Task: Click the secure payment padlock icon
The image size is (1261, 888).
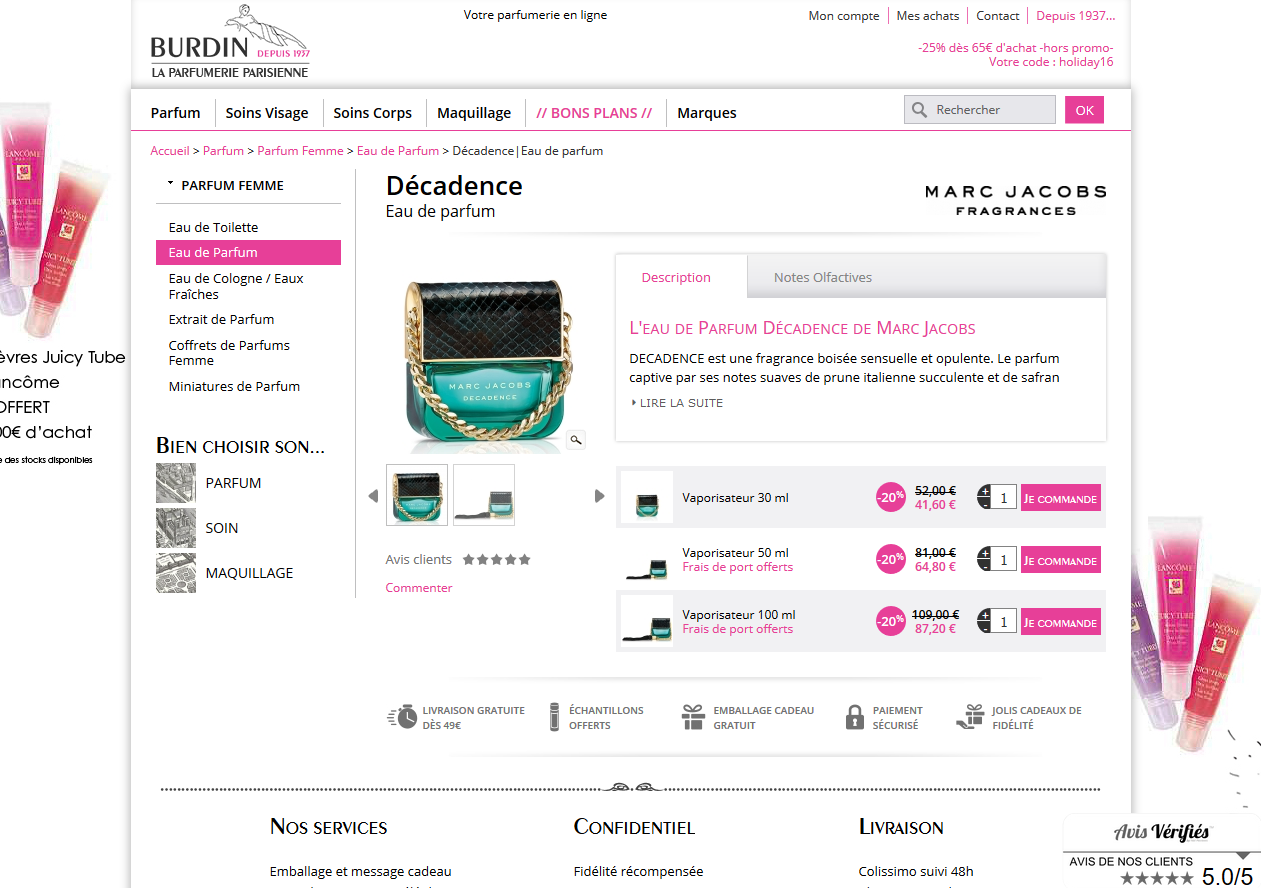Action: pyautogui.click(x=854, y=717)
